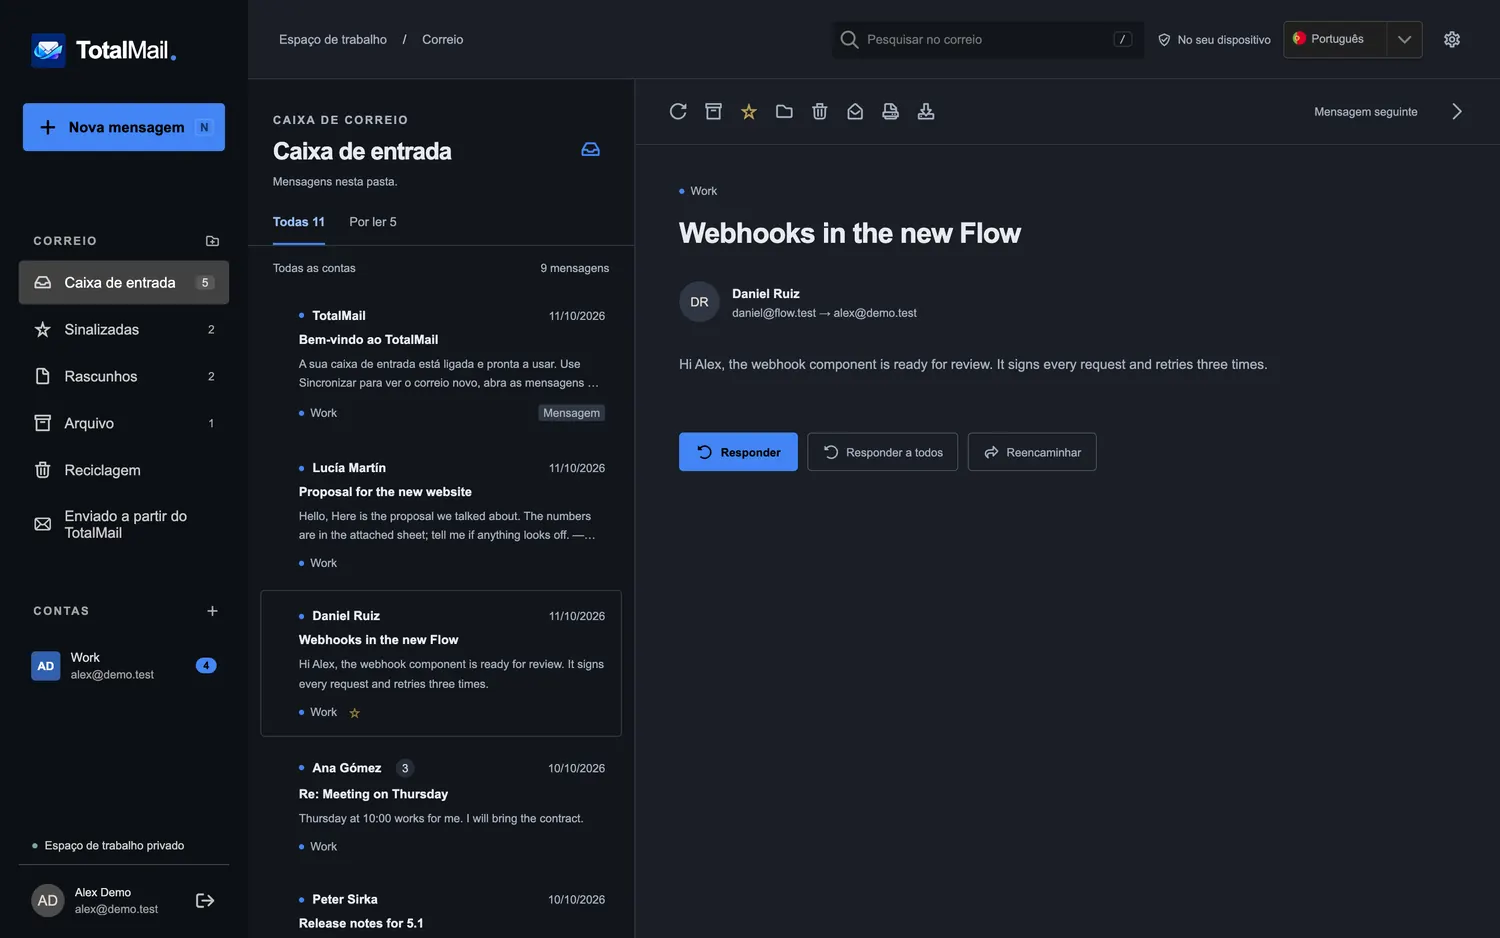Switch to the Todas 11 tab
Viewport: 1500px width, 938px height.
click(299, 222)
